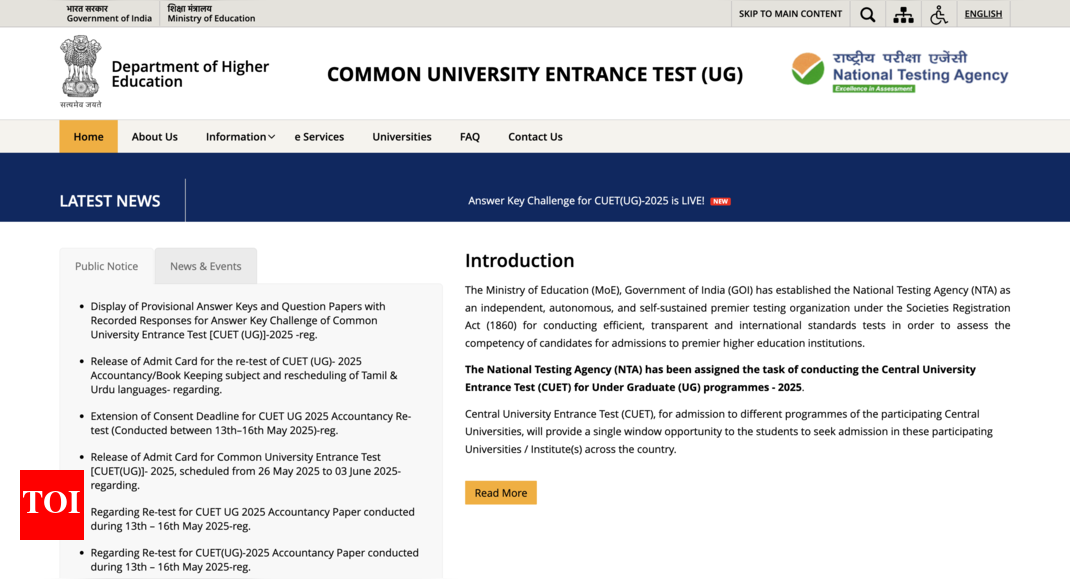Click the red NEW badge in news ticker
Image resolution: width=1070 pixels, height=579 pixels.
[x=720, y=201]
